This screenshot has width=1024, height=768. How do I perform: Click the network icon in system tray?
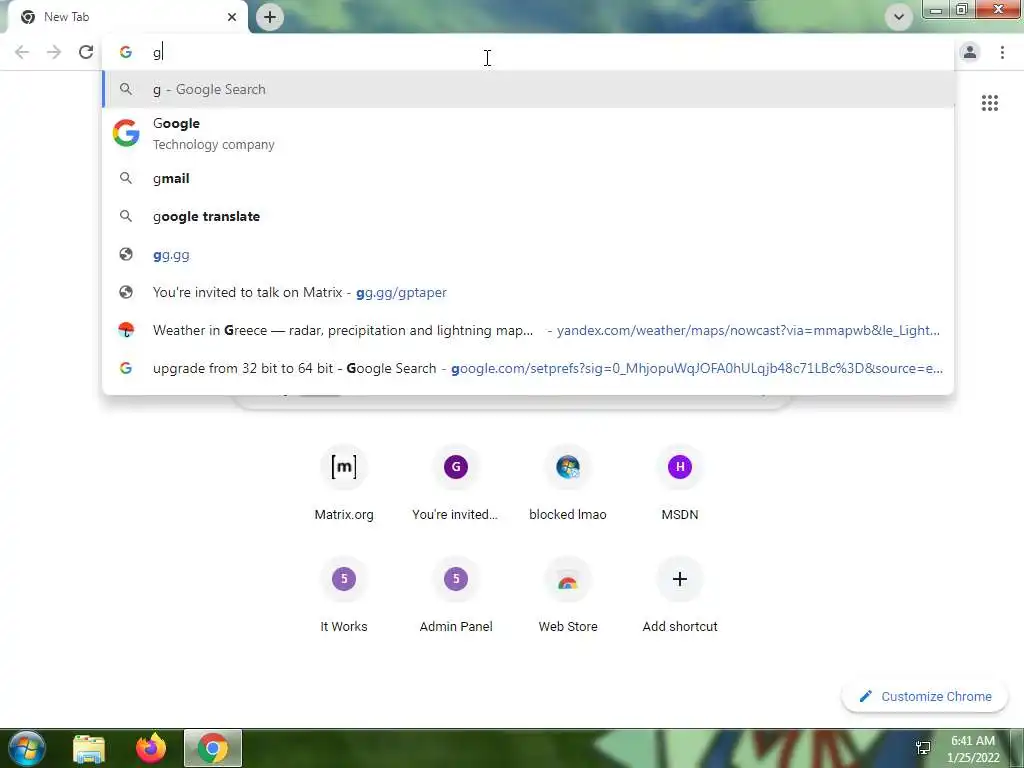pos(923,748)
